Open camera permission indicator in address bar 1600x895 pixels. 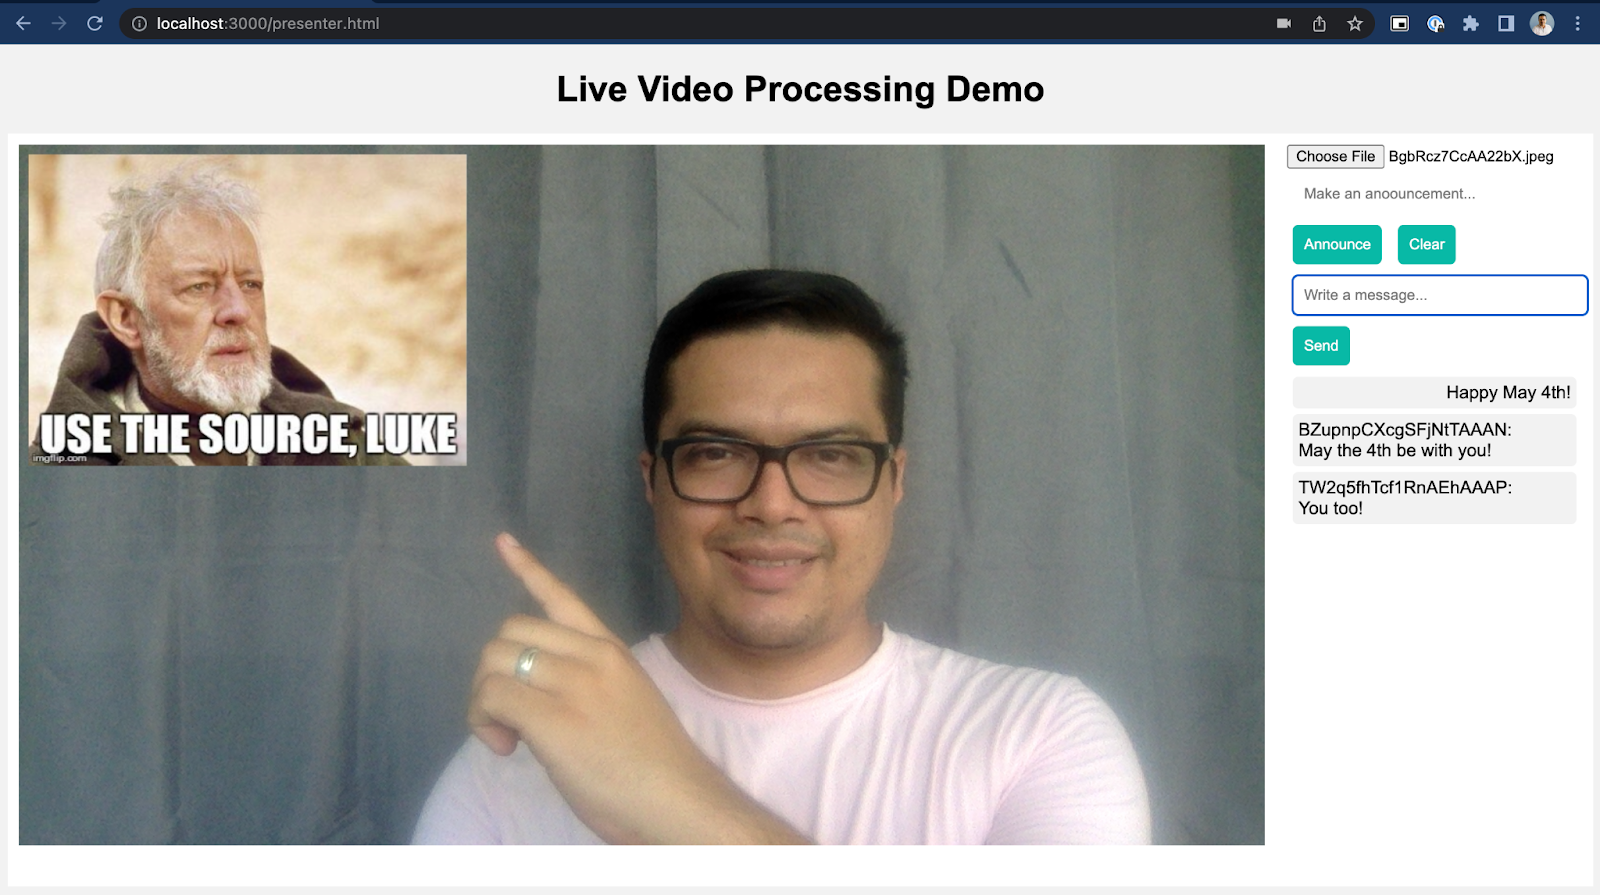[x=1284, y=23]
